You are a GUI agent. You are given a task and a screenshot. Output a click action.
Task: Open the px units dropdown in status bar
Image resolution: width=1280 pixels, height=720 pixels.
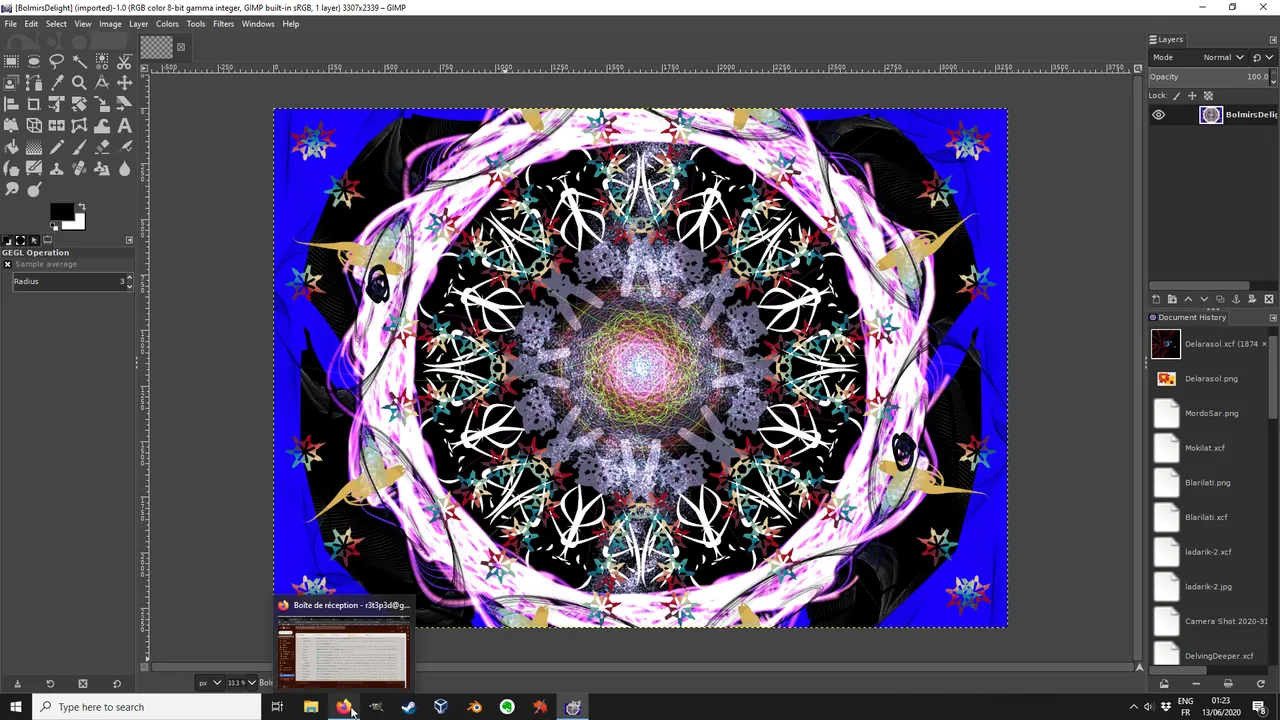tap(209, 683)
